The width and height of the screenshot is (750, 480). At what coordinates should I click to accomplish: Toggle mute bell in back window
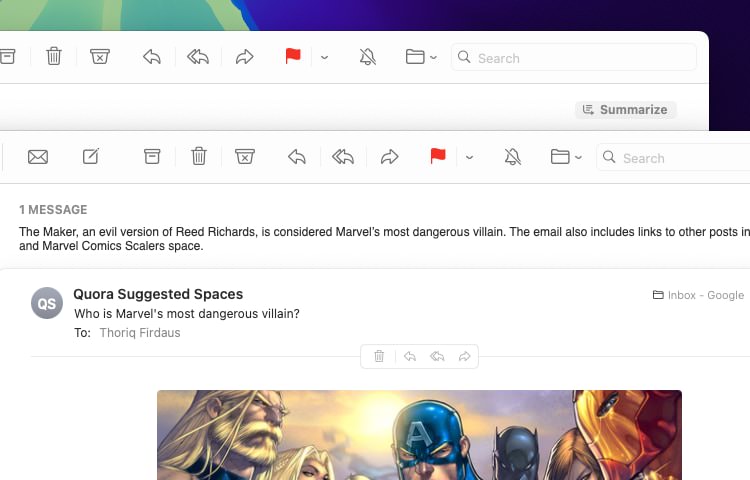pos(367,56)
